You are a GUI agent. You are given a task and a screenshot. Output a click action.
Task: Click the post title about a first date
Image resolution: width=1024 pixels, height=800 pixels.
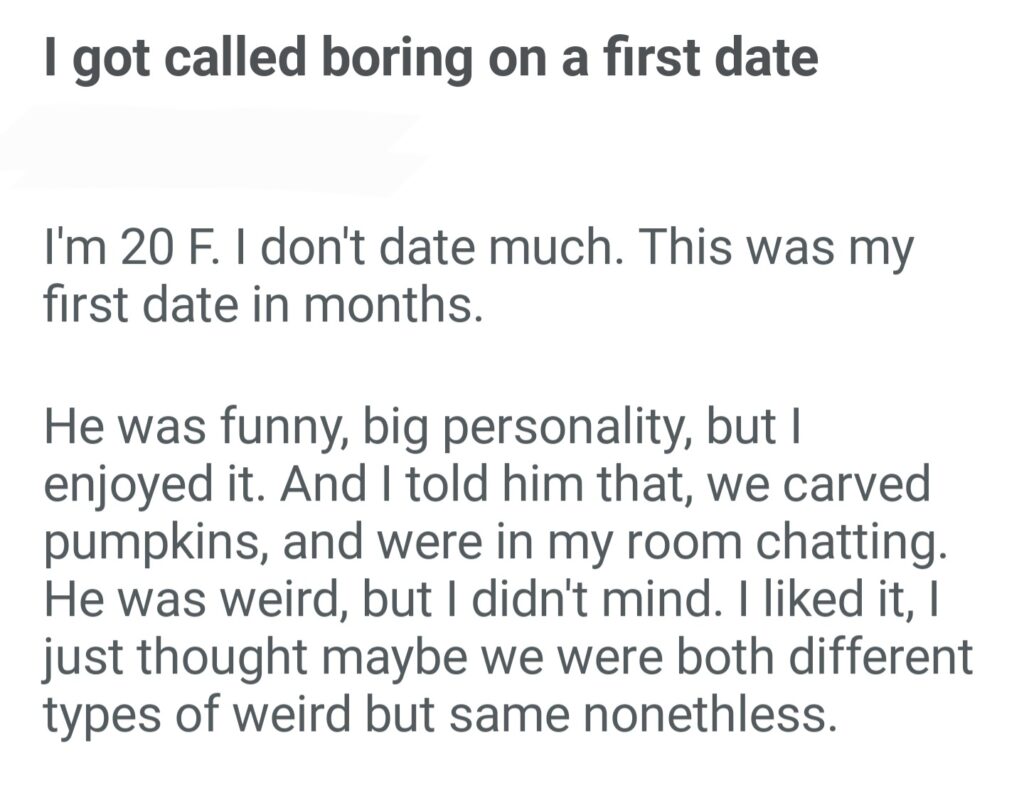(x=432, y=59)
